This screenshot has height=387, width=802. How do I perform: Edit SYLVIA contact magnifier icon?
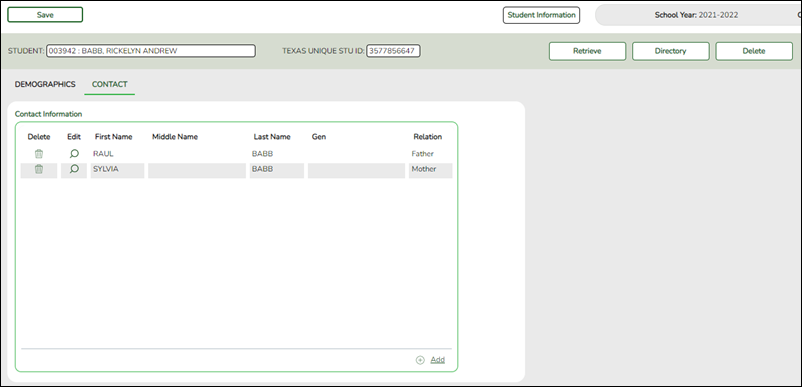point(74,169)
